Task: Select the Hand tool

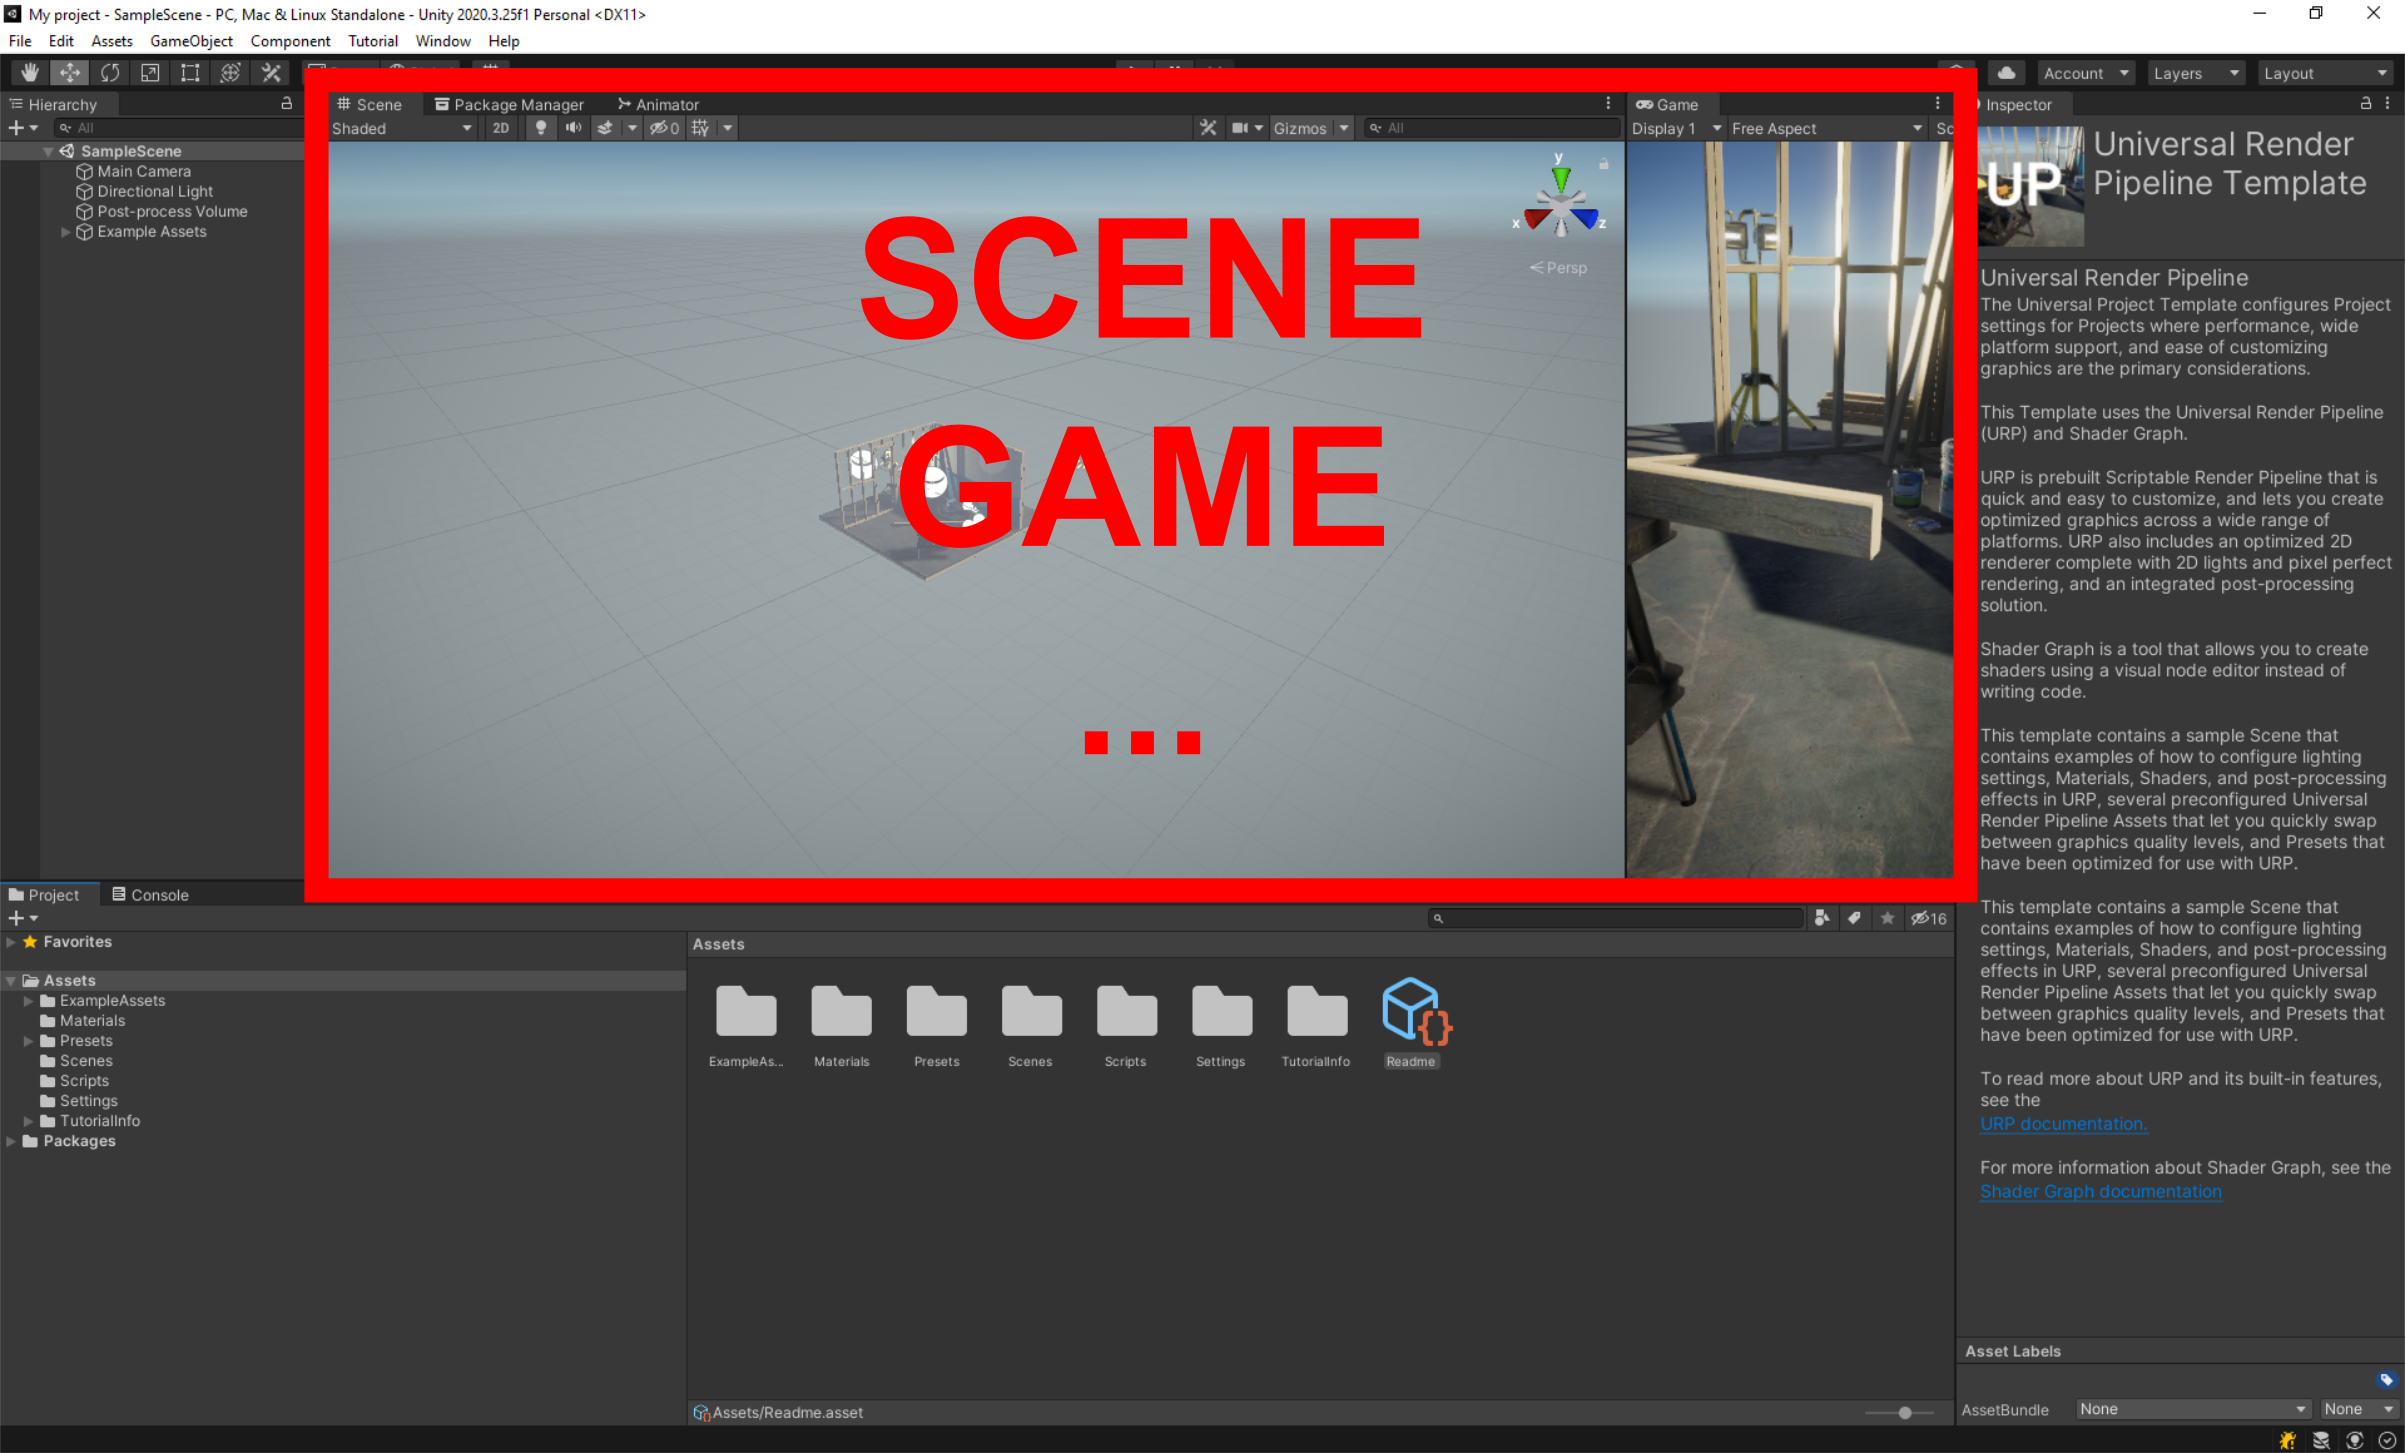Action: [29, 72]
